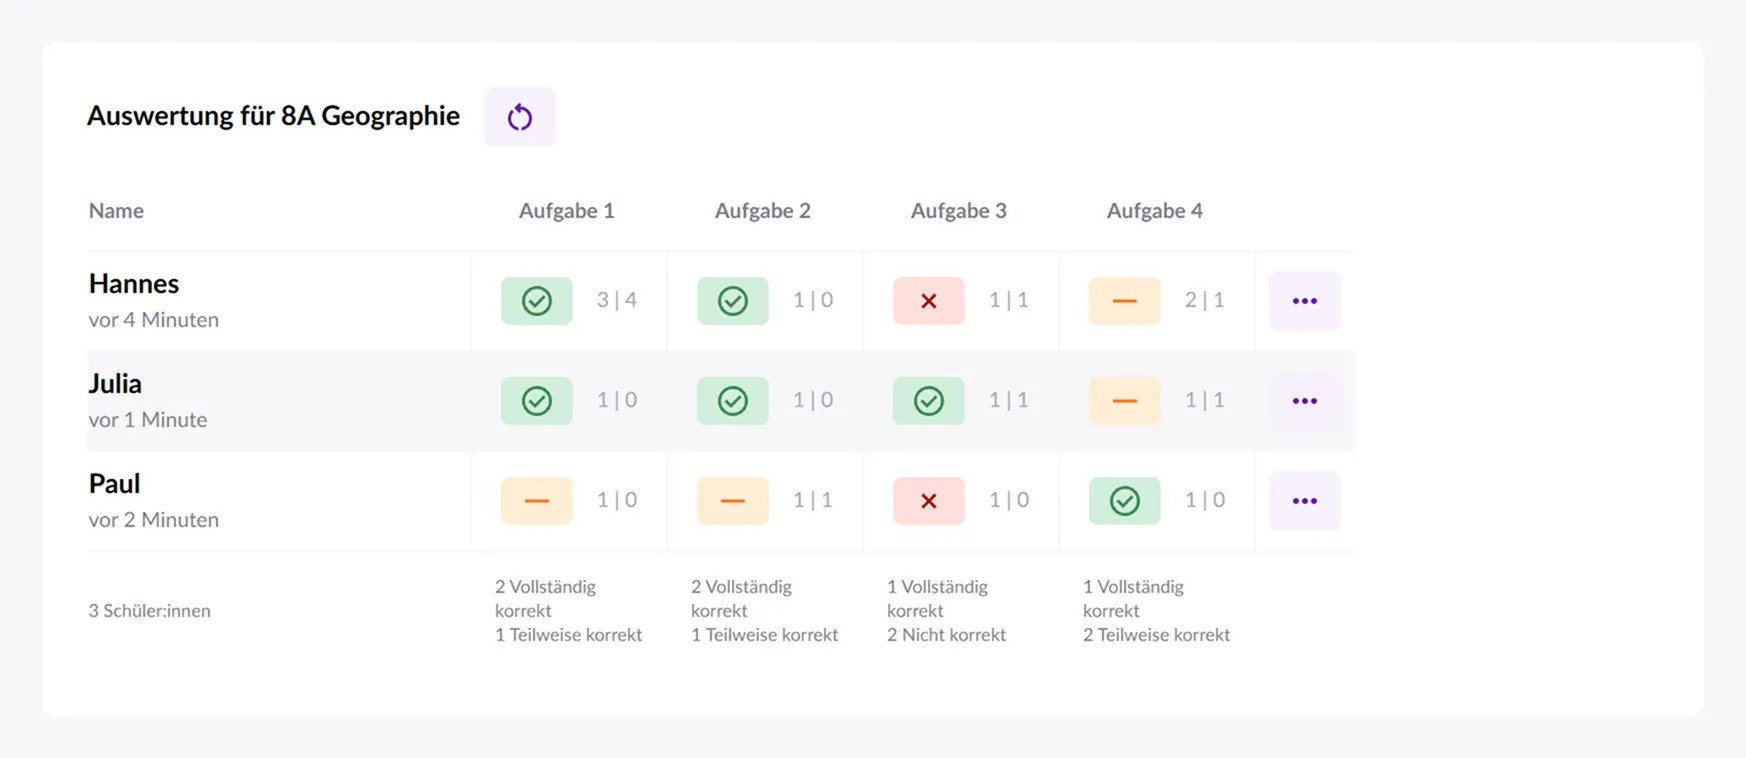This screenshot has height=758, width=1746.
Task: Open Paul's green checkmark for Aufgabe 4
Action: (1124, 501)
